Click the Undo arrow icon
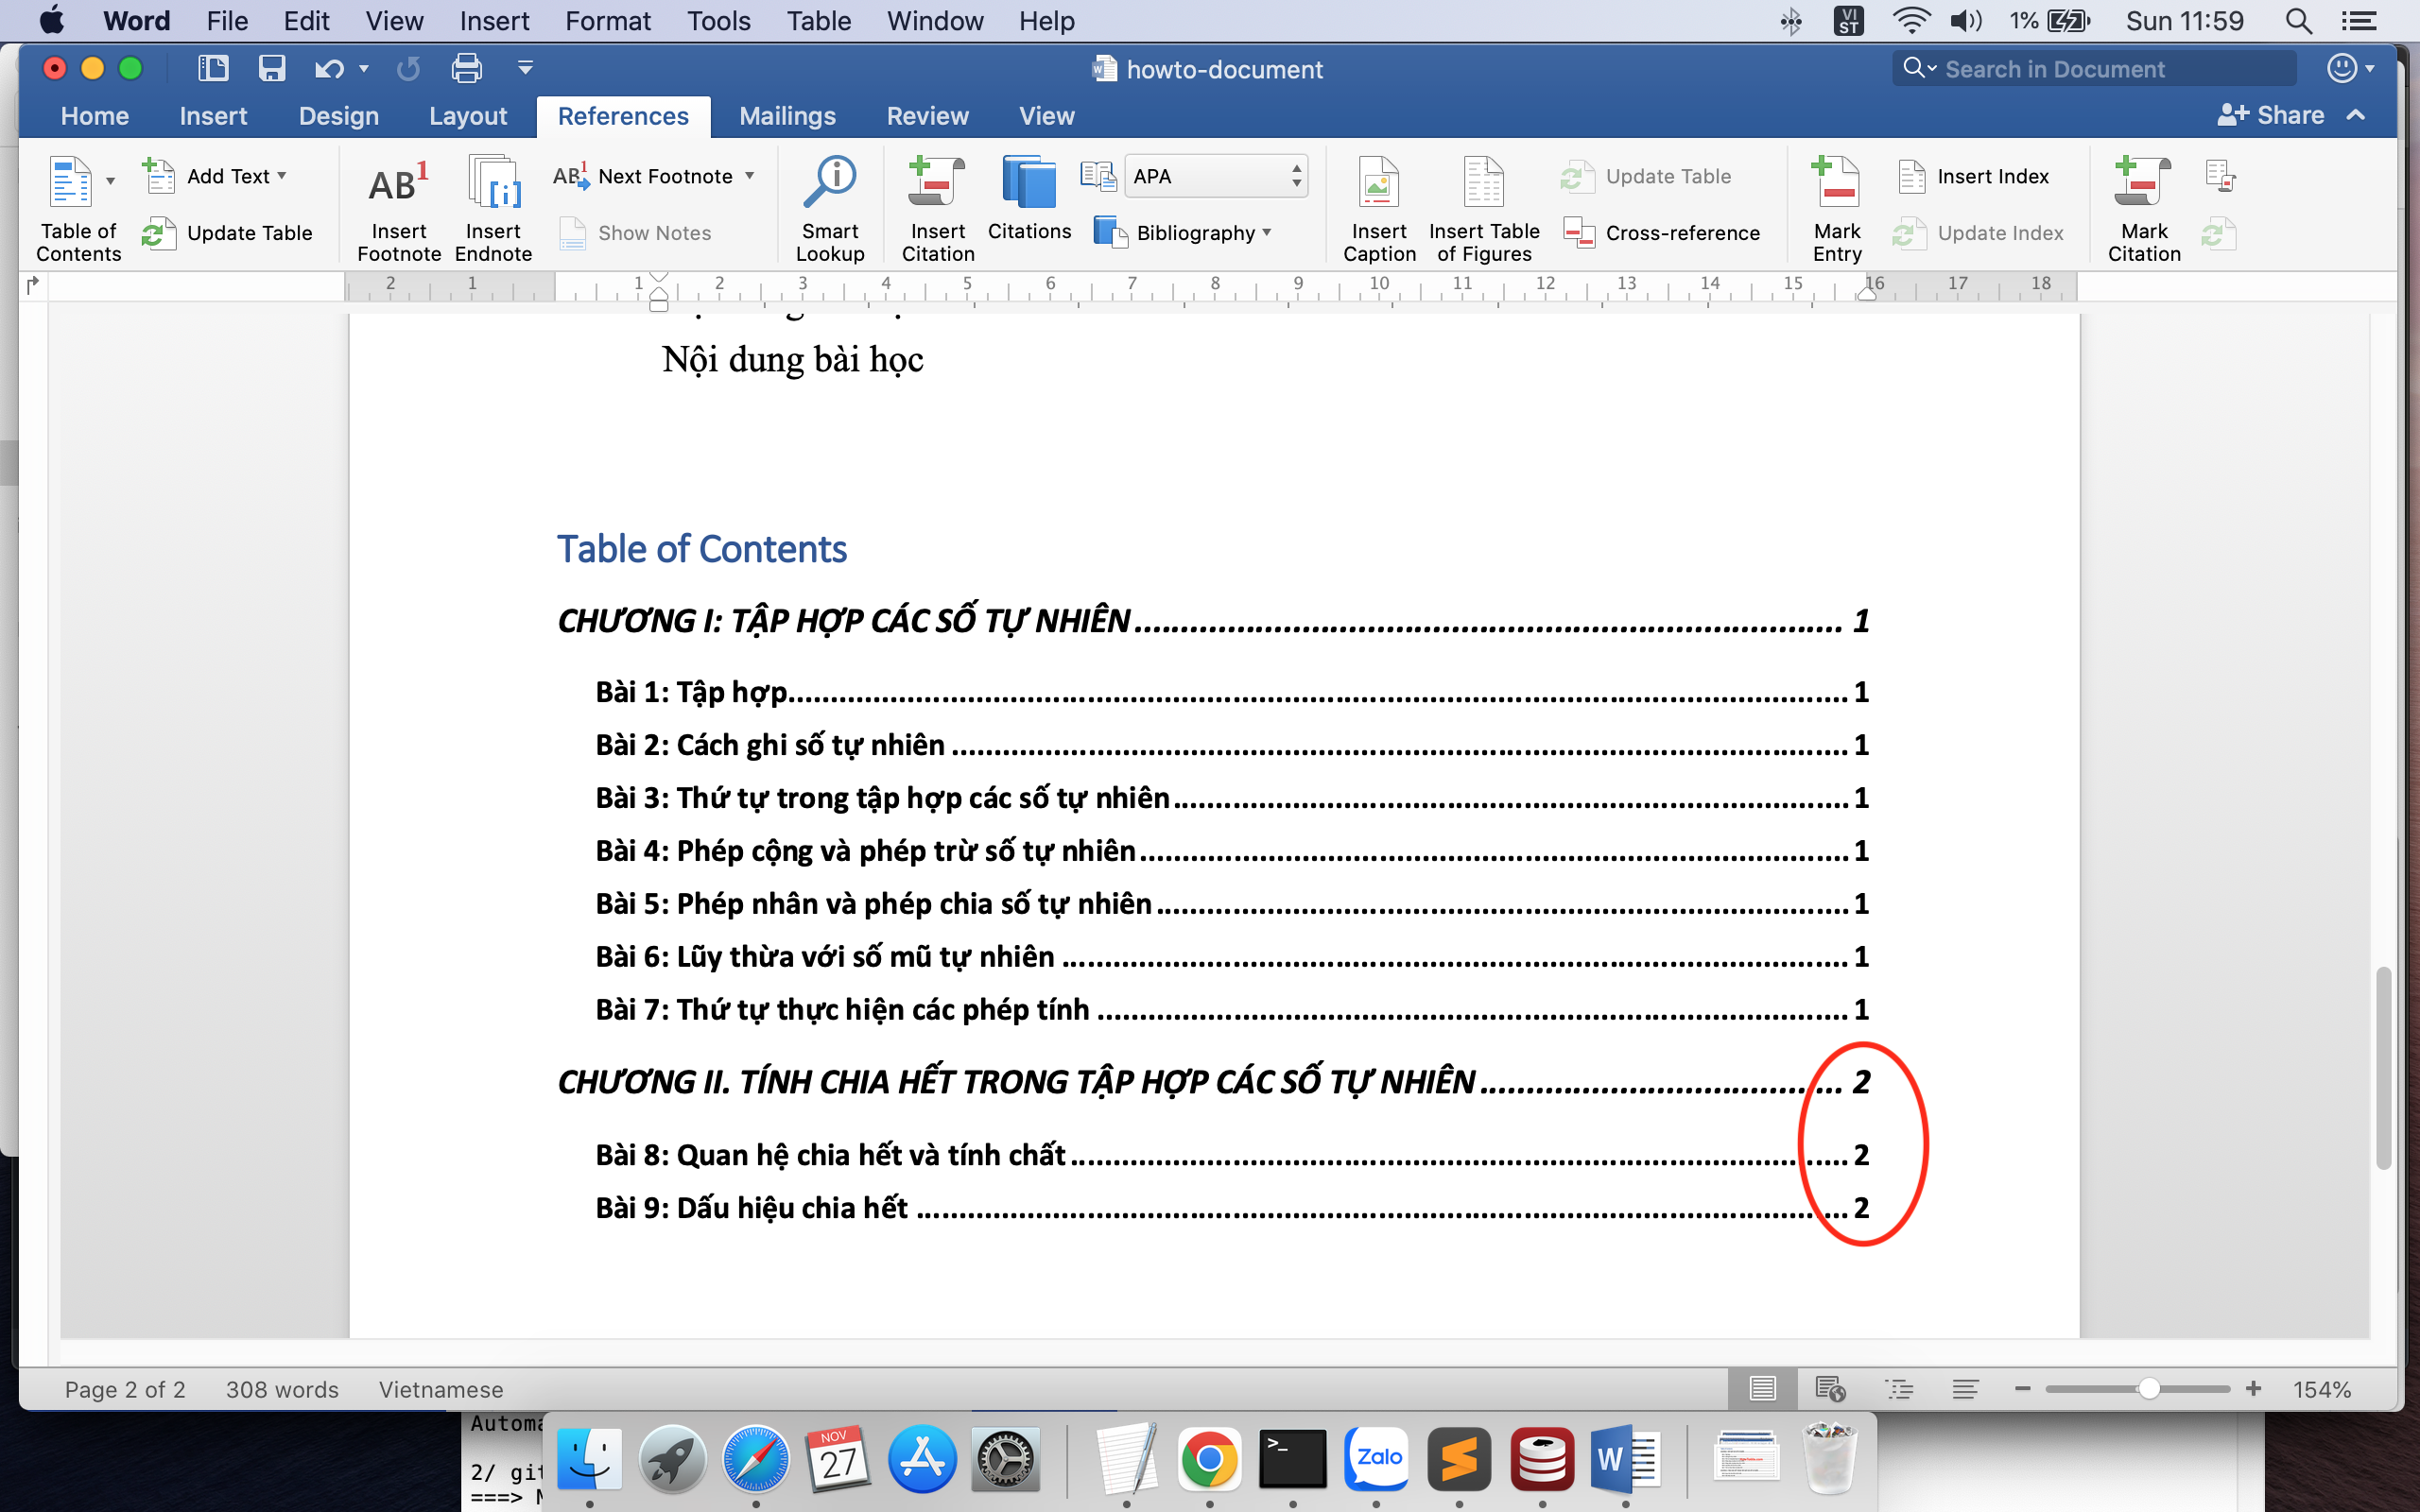 tap(328, 68)
